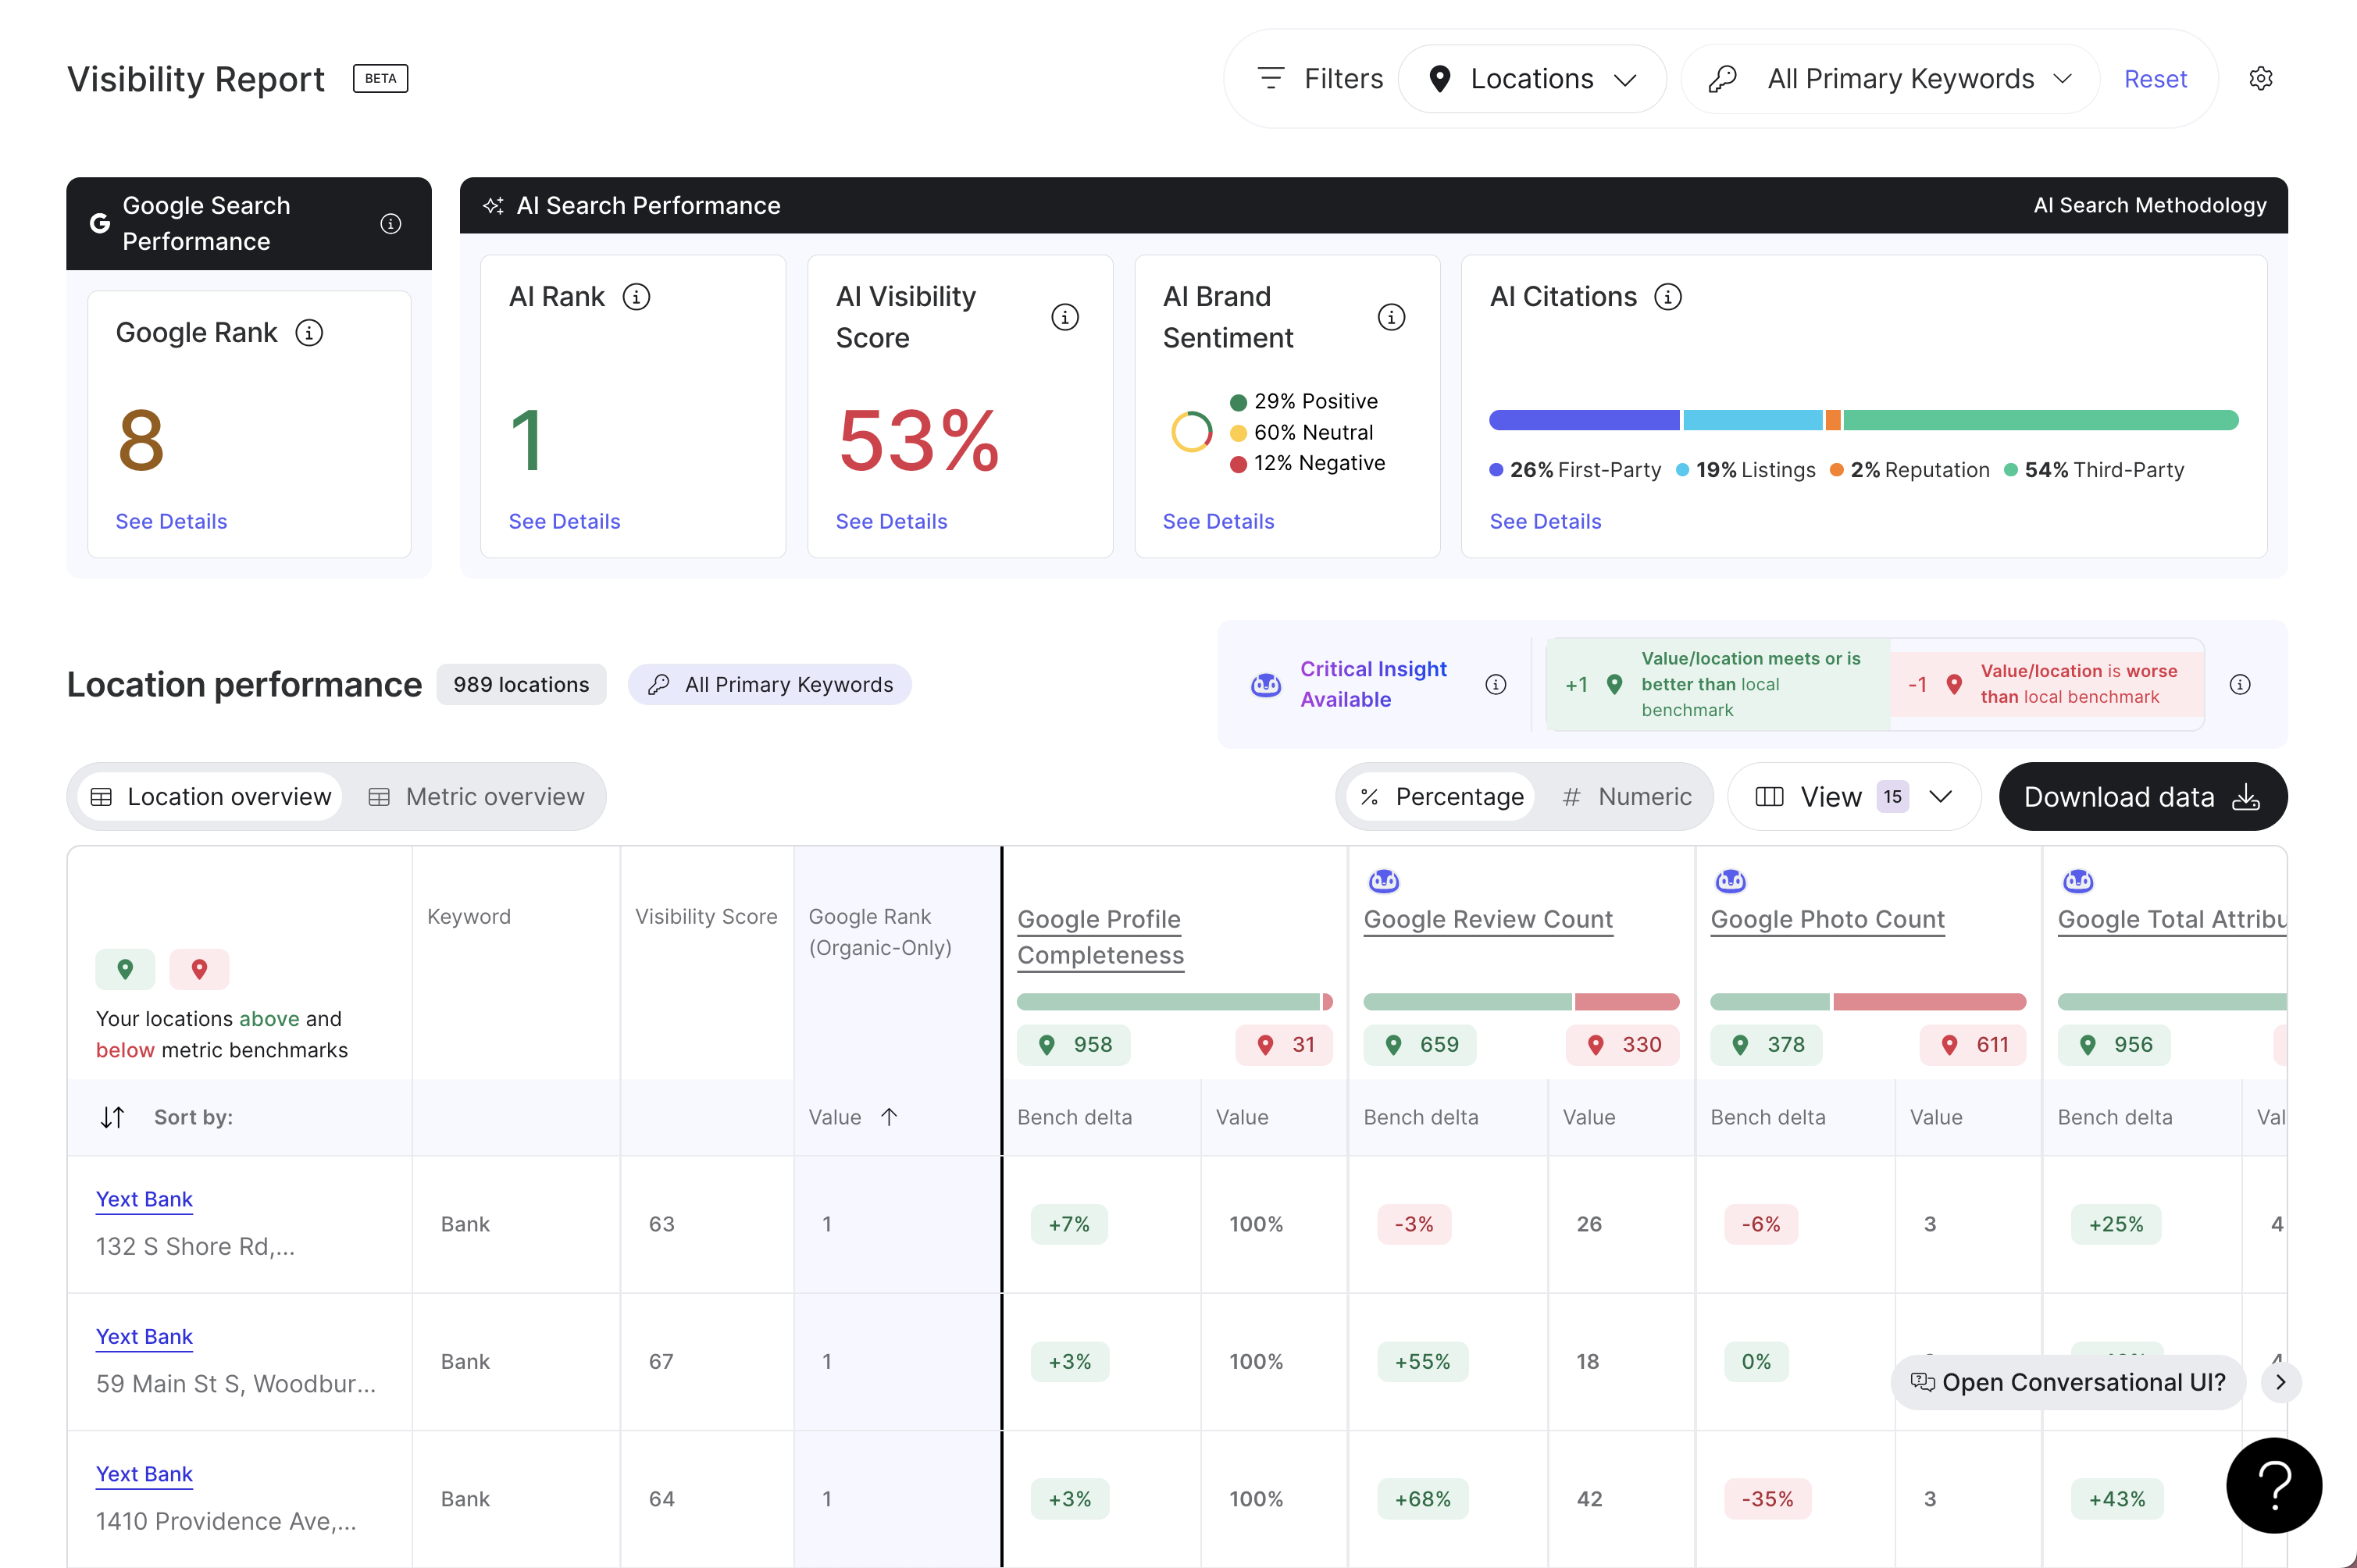This screenshot has width=2357, height=1568.
Task: Click the round help question mark button
Action: (2273, 1484)
